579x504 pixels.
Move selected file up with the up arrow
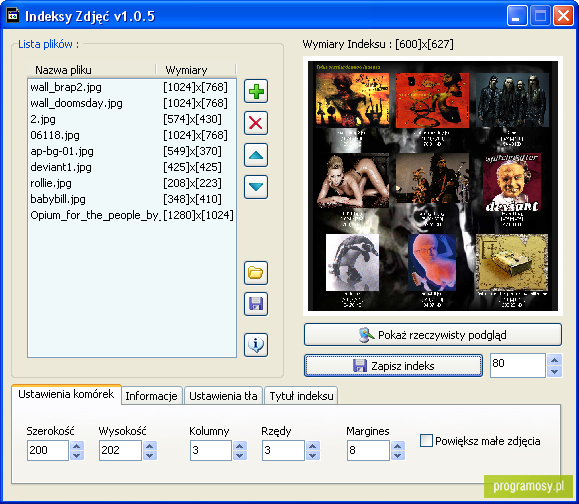(256, 155)
